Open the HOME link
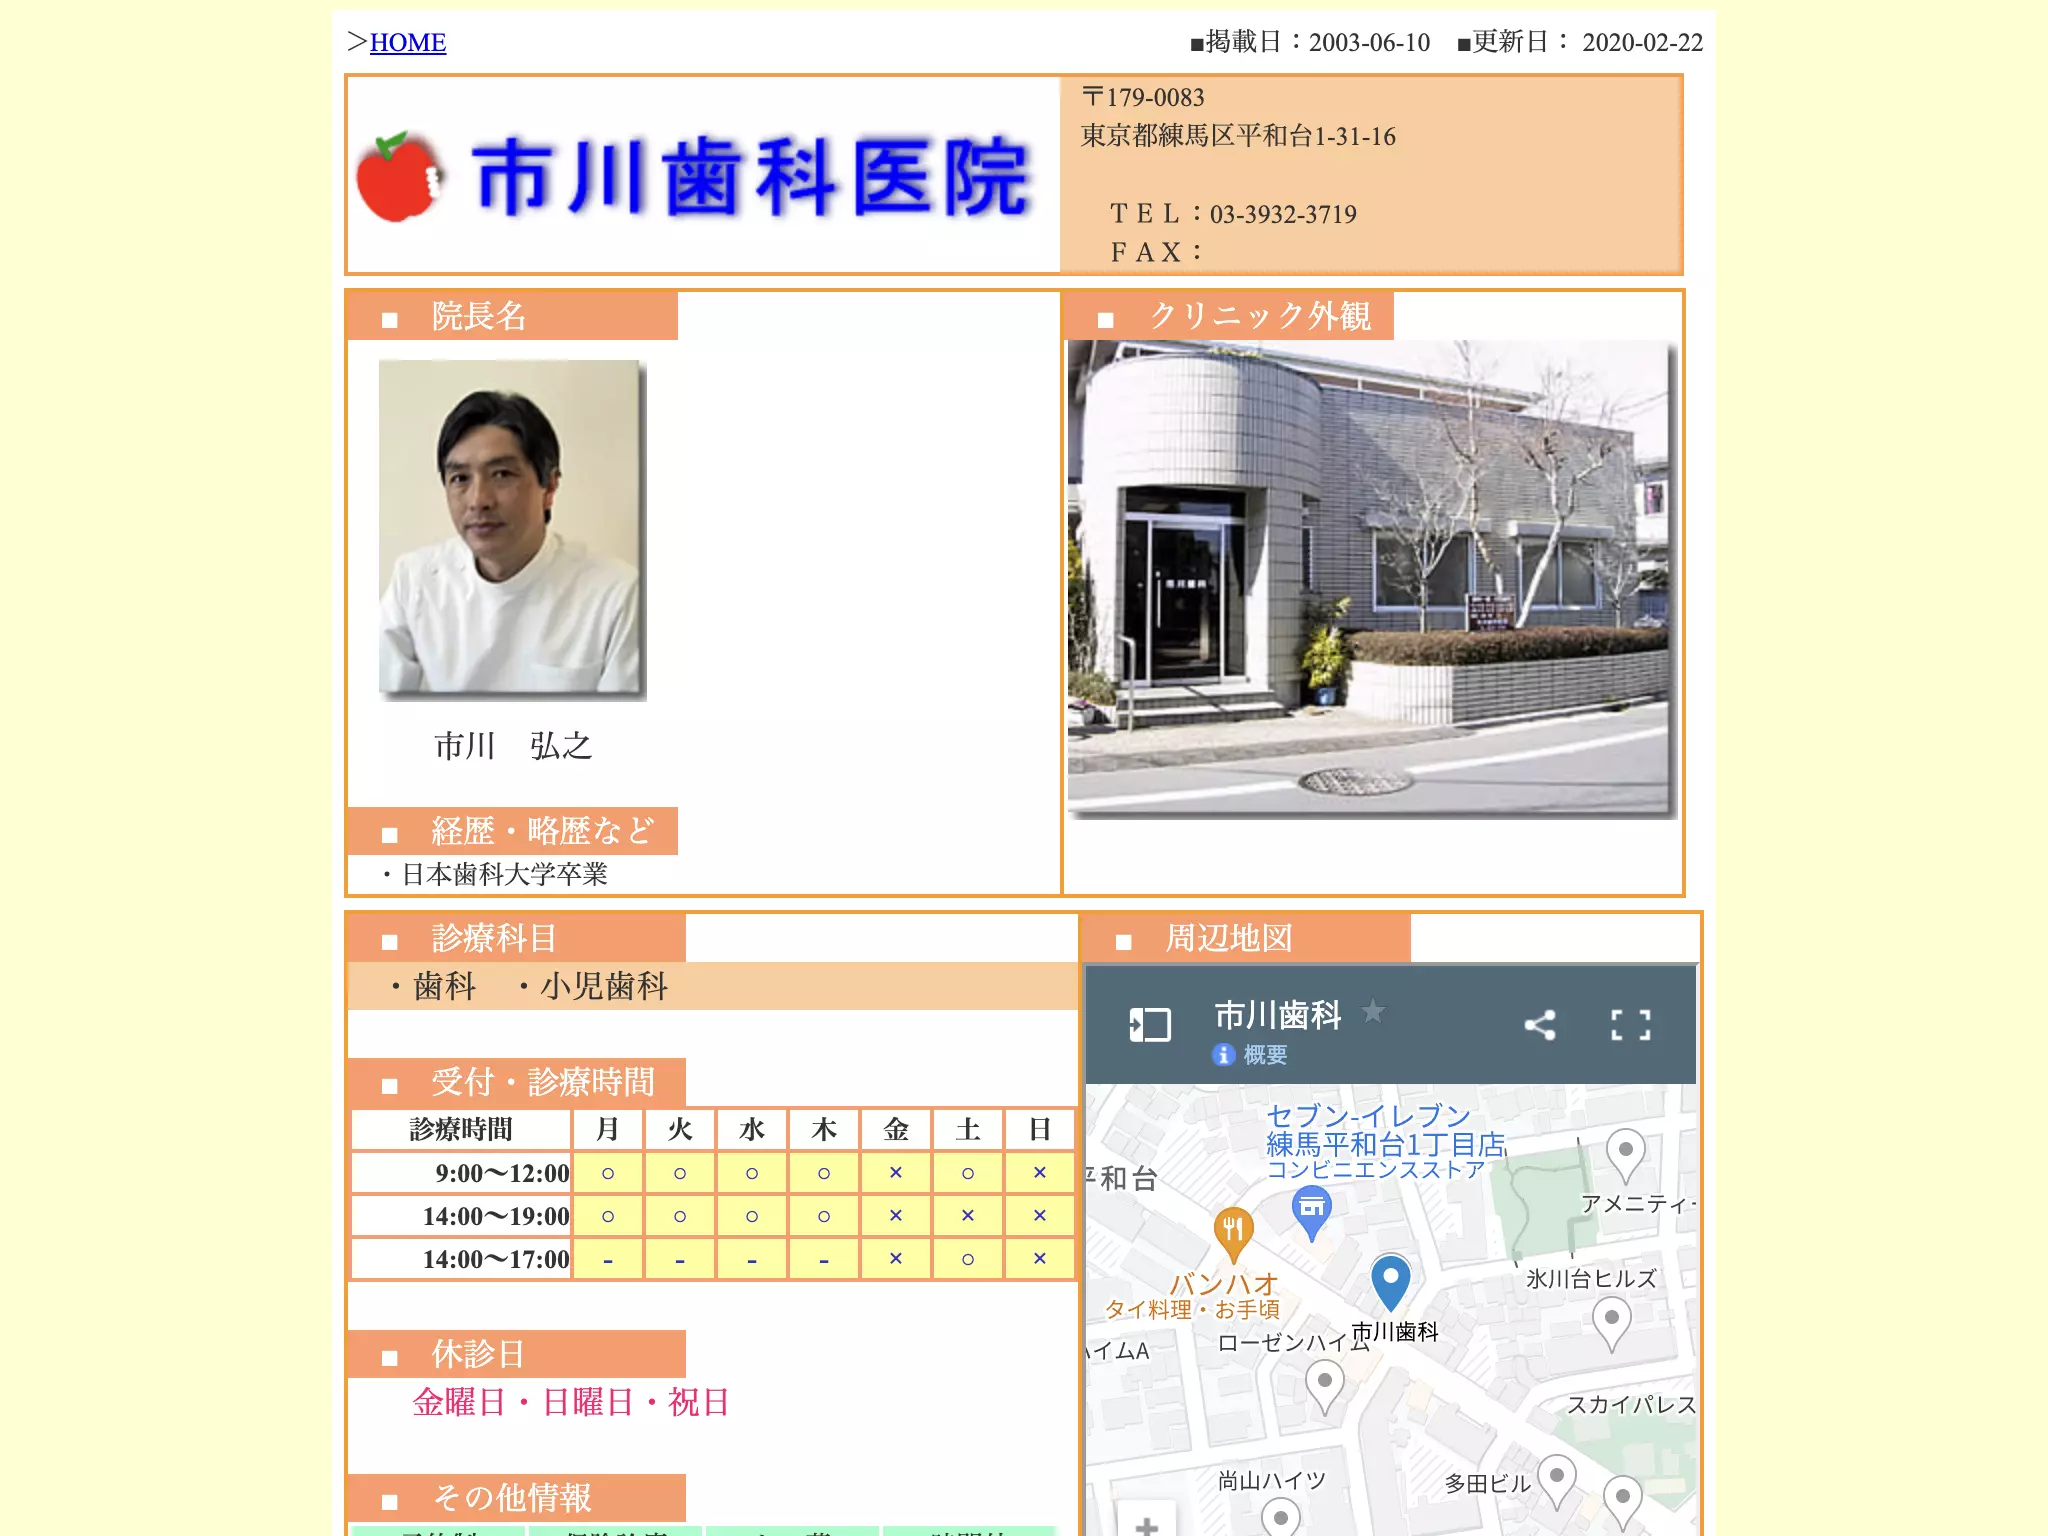The height and width of the screenshot is (1536, 2048). coord(408,42)
